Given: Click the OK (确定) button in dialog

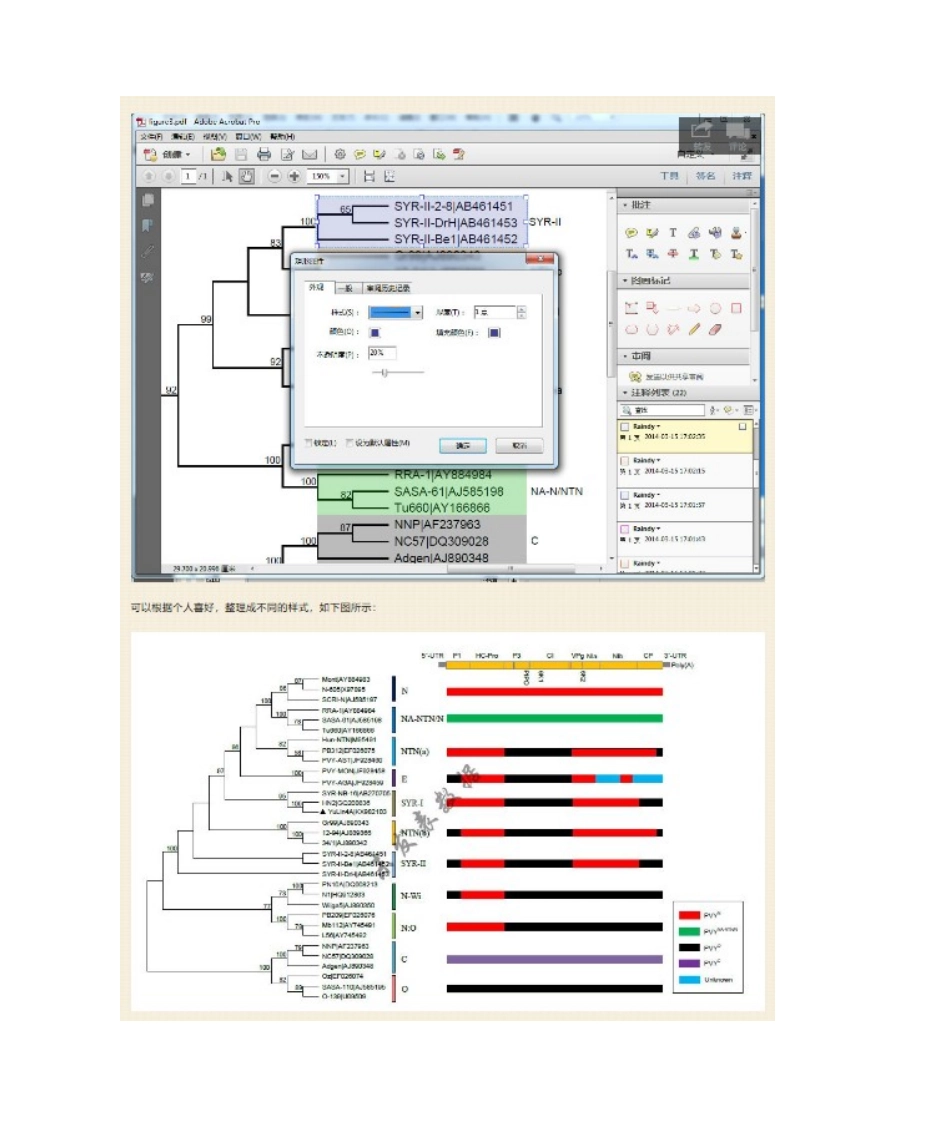Looking at the screenshot, I should [x=463, y=446].
